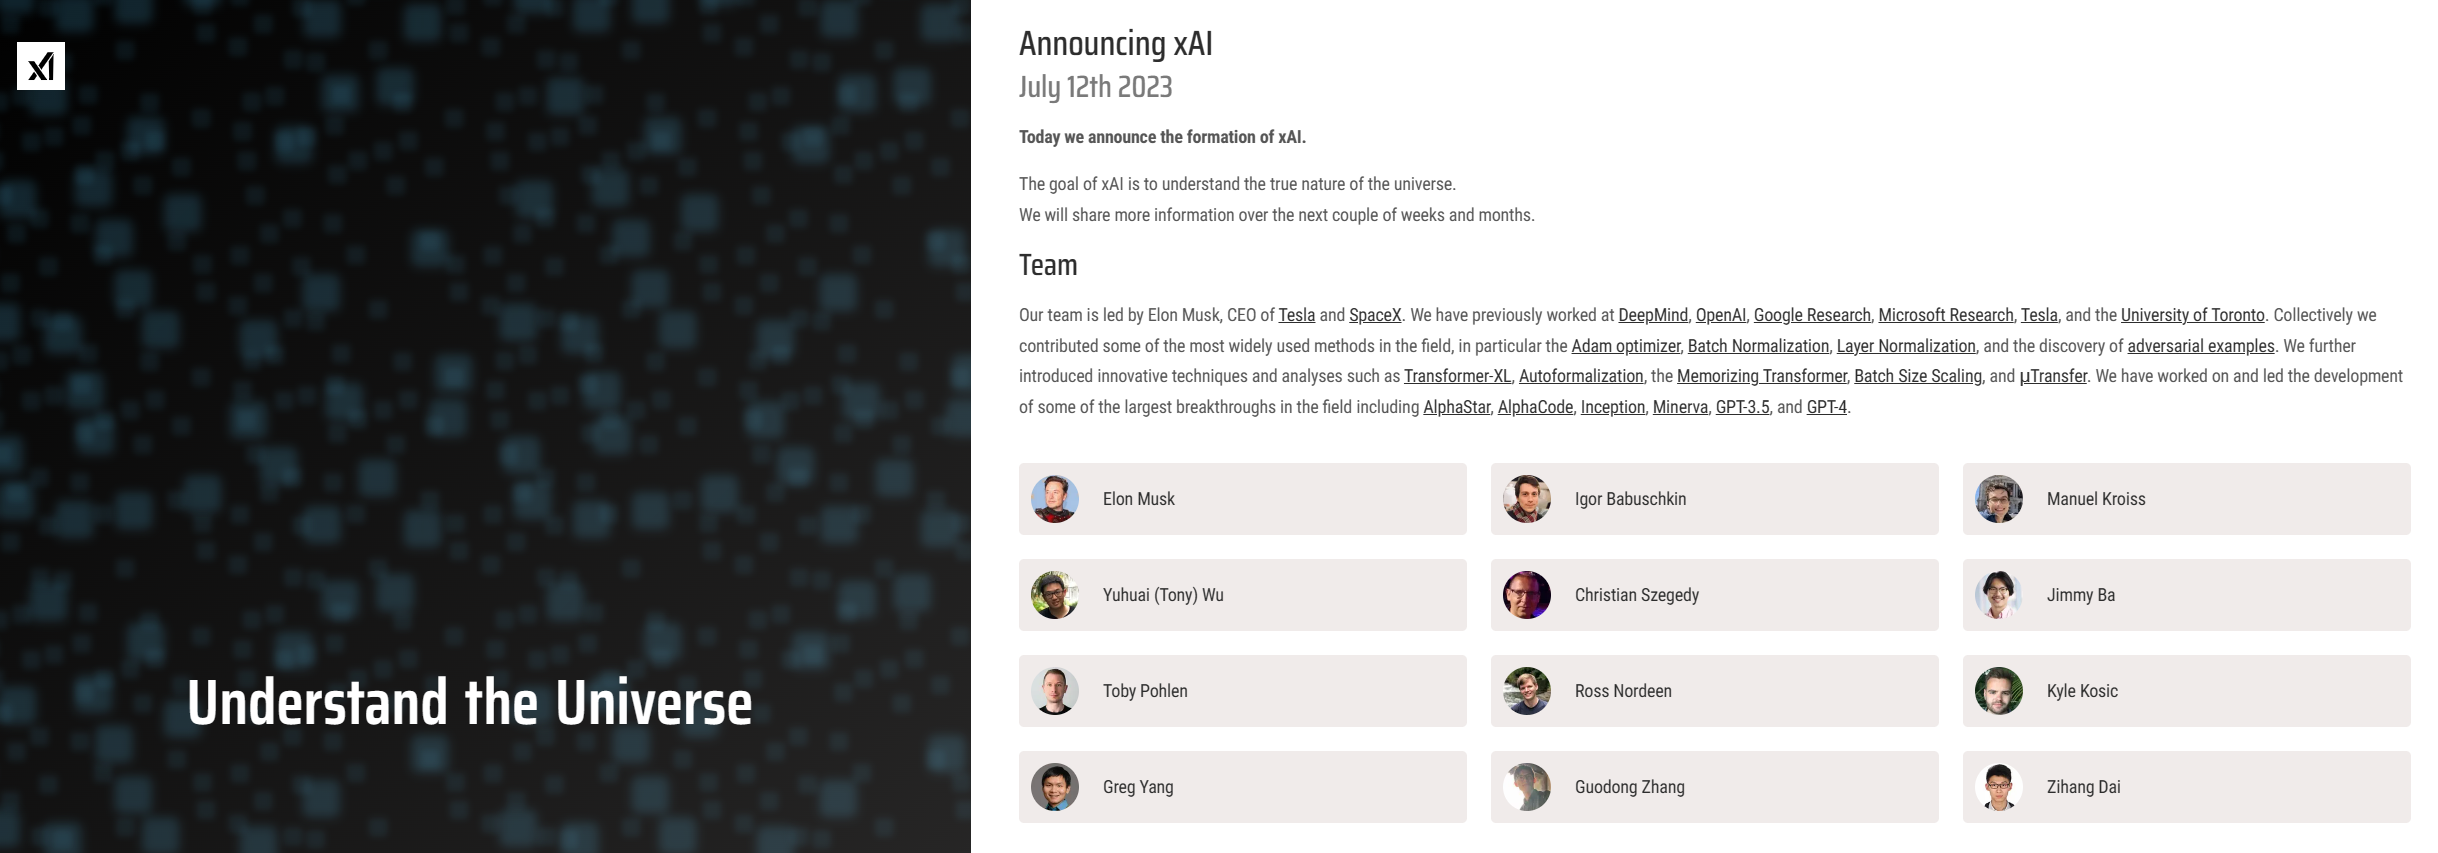Open the University of Toronto link

(2192, 315)
